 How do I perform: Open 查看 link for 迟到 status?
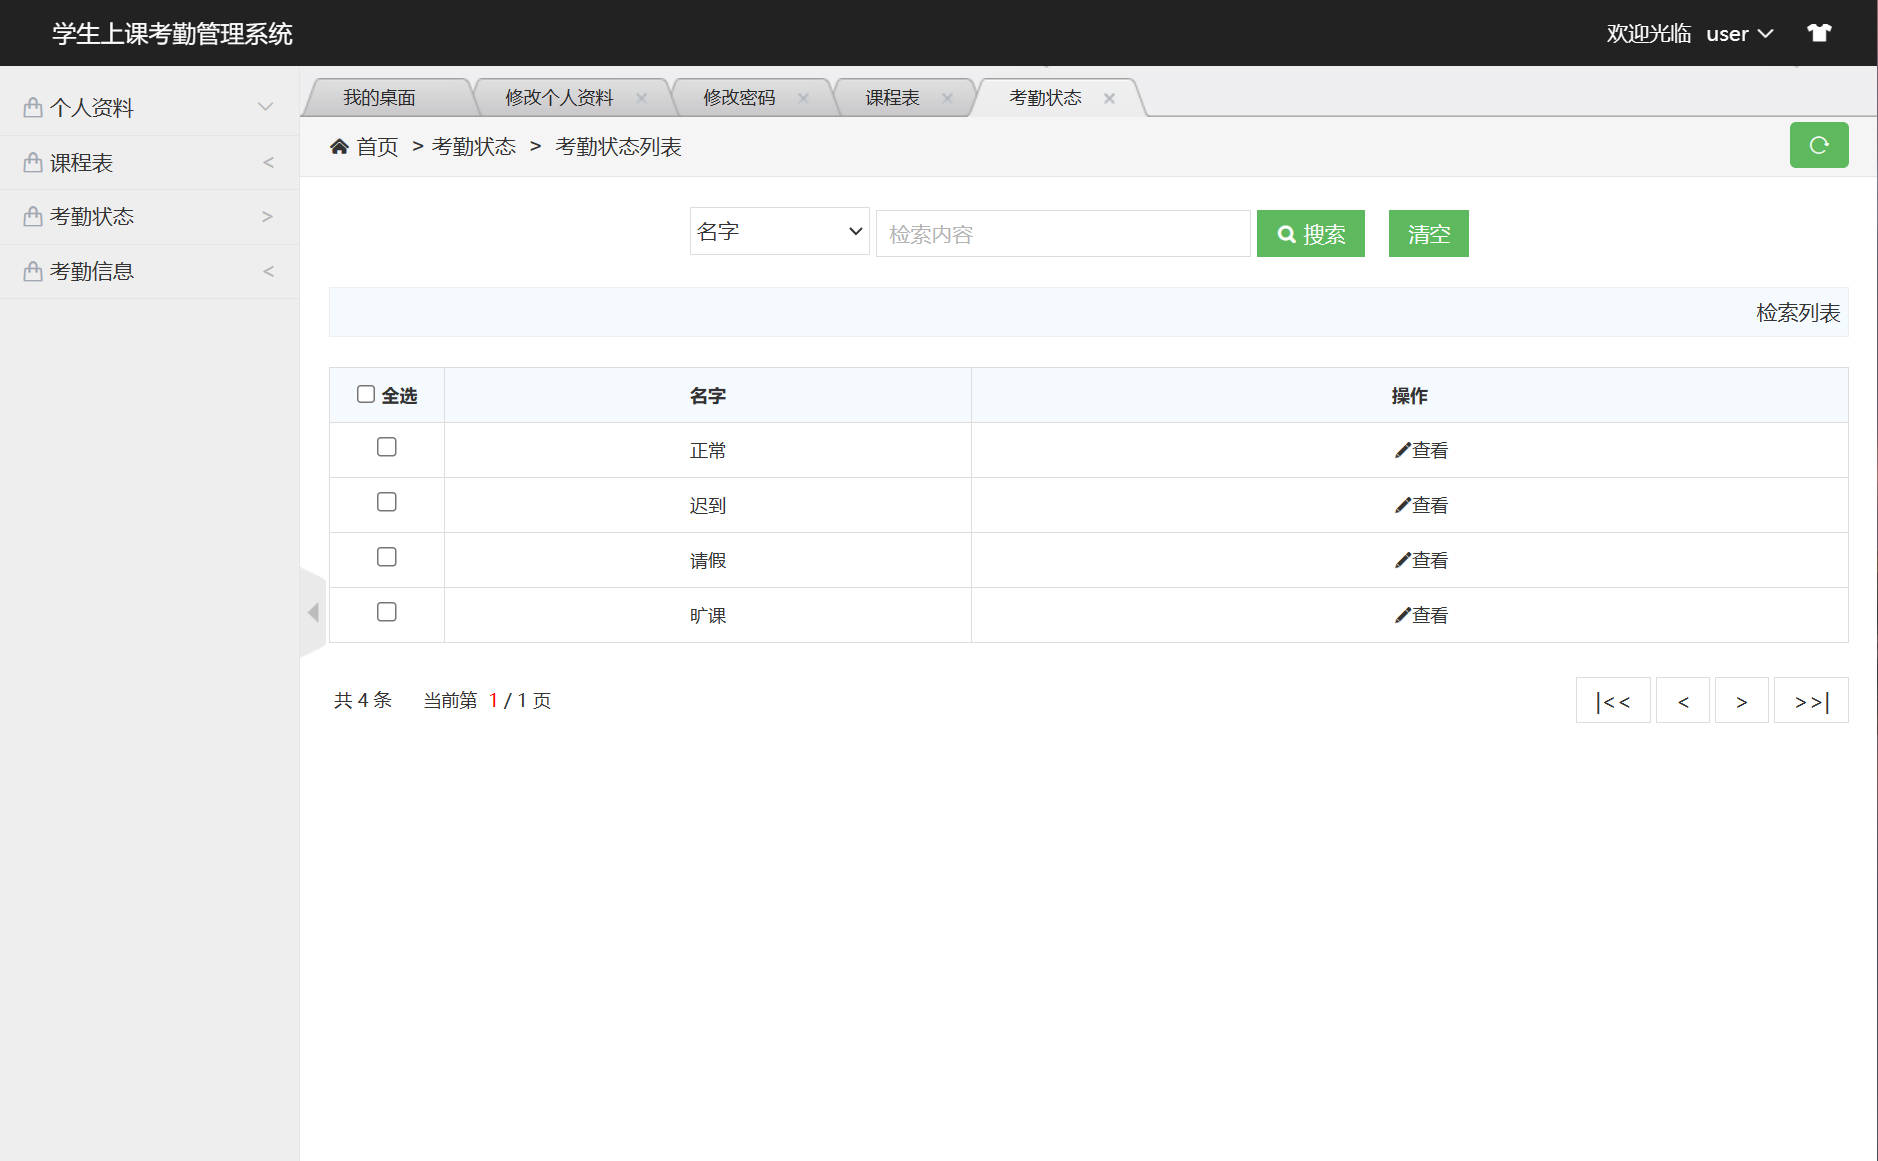click(x=1429, y=505)
